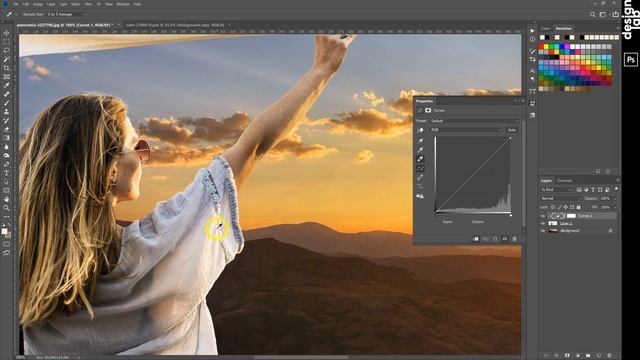This screenshot has width=640, height=360.
Task: Select the Hand tool
Action: click(x=6, y=199)
